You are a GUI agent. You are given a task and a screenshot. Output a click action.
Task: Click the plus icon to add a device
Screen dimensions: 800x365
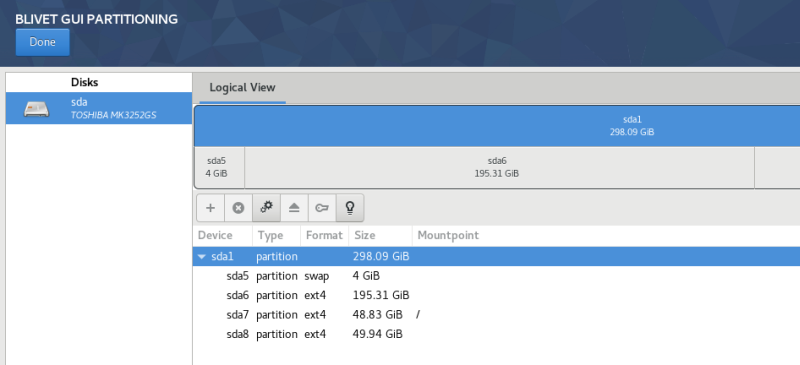(210, 208)
